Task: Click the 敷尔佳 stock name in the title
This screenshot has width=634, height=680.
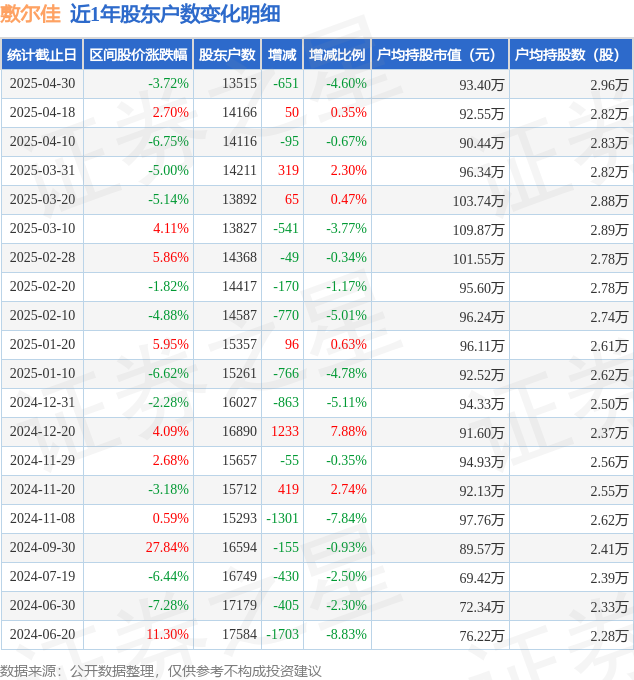Action: (x=30, y=14)
